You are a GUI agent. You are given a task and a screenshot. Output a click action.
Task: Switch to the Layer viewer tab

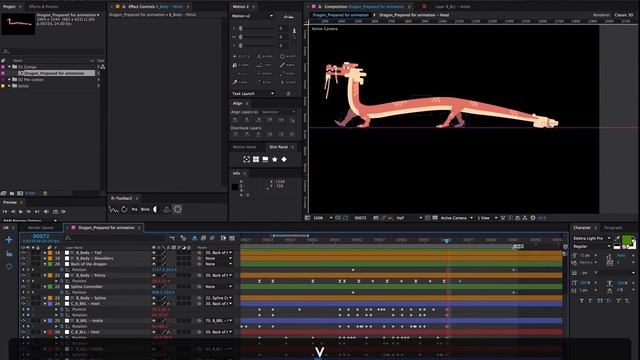tap(452, 7)
